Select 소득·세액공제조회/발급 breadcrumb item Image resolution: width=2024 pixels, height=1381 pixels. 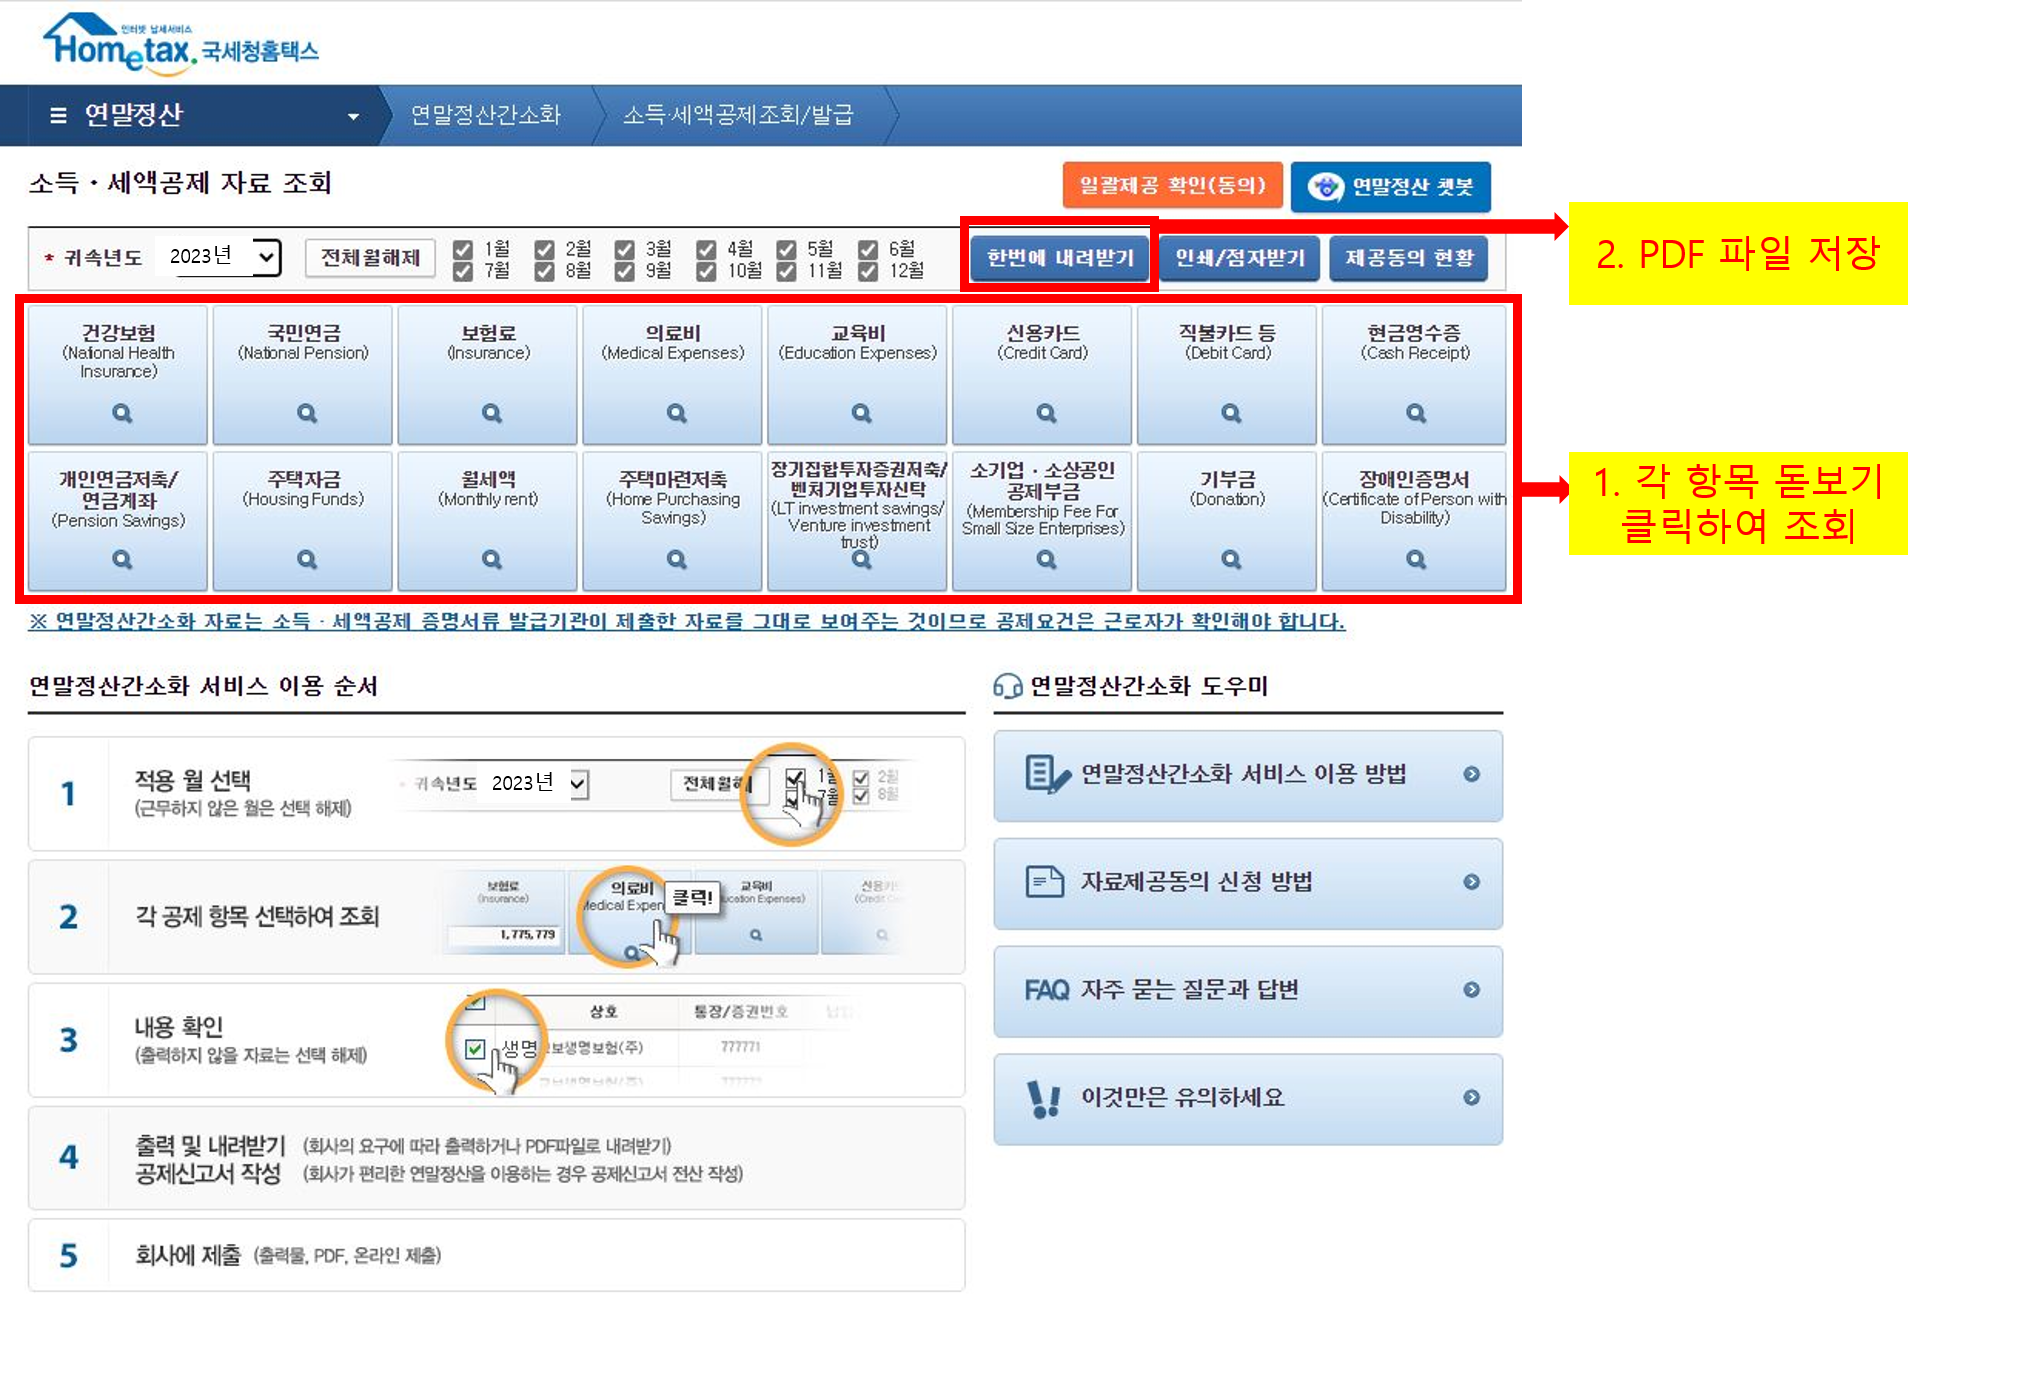pos(737,116)
